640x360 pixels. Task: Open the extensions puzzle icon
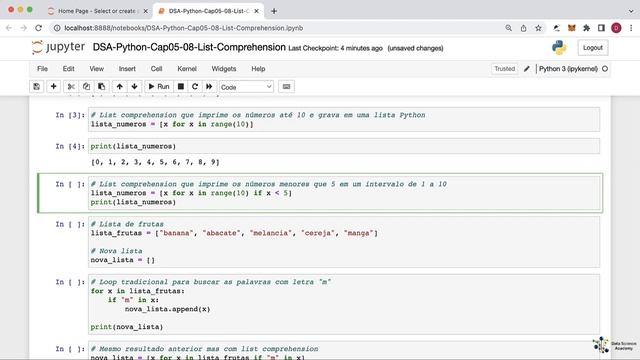click(x=587, y=28)
